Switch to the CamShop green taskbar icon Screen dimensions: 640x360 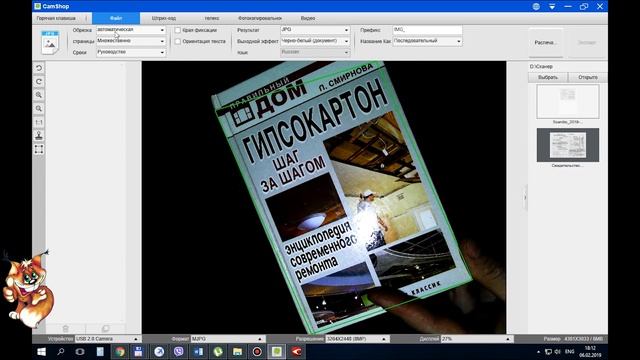click(x=277, y=351)
